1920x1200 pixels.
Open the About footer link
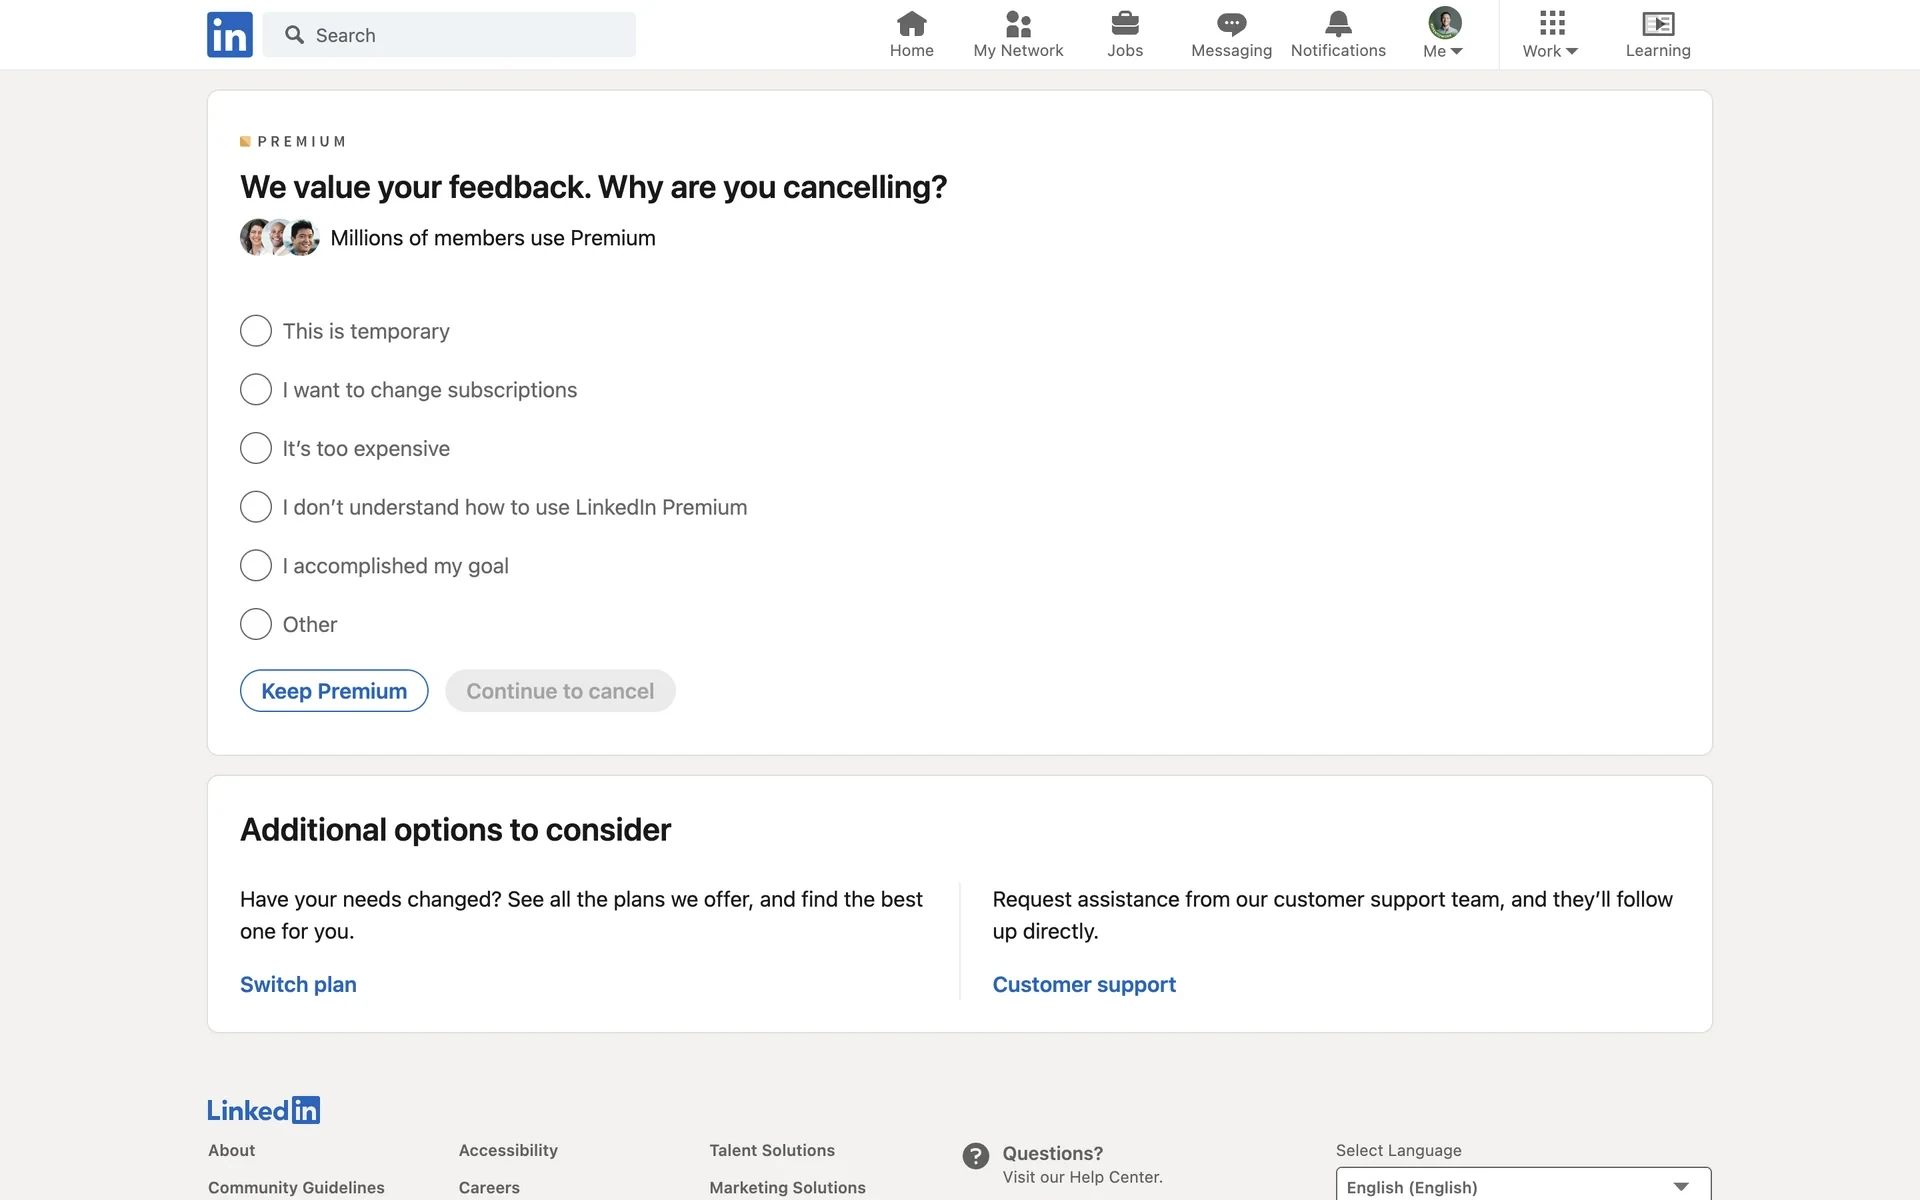[x=232, y=1151]
